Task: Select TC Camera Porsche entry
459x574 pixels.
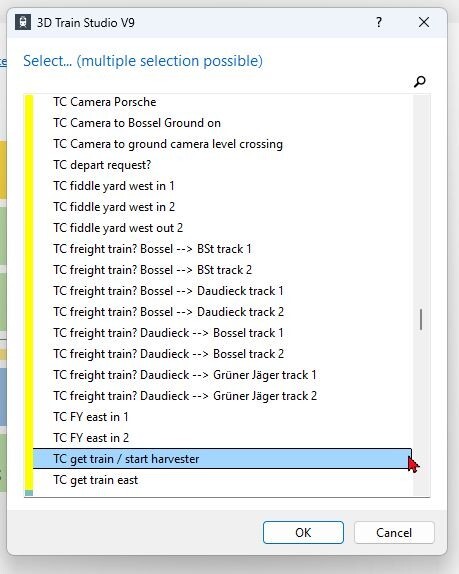Action: pos(222,102)
